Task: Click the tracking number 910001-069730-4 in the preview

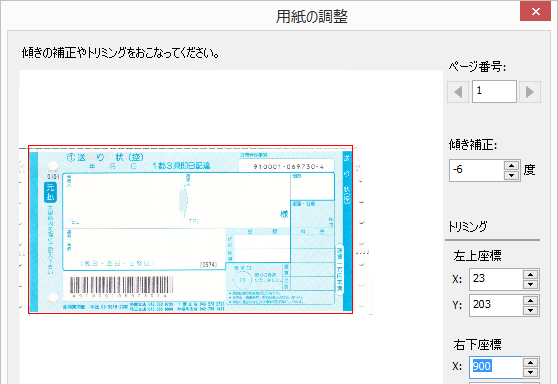Action: (x=289, y=167)
